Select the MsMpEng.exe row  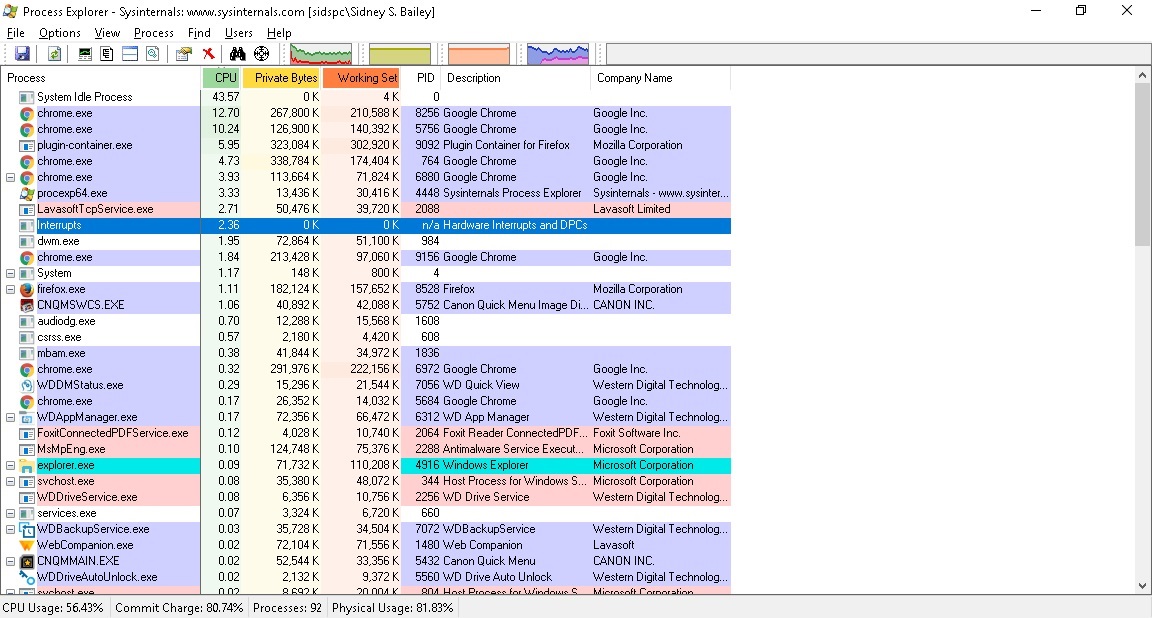366,449
